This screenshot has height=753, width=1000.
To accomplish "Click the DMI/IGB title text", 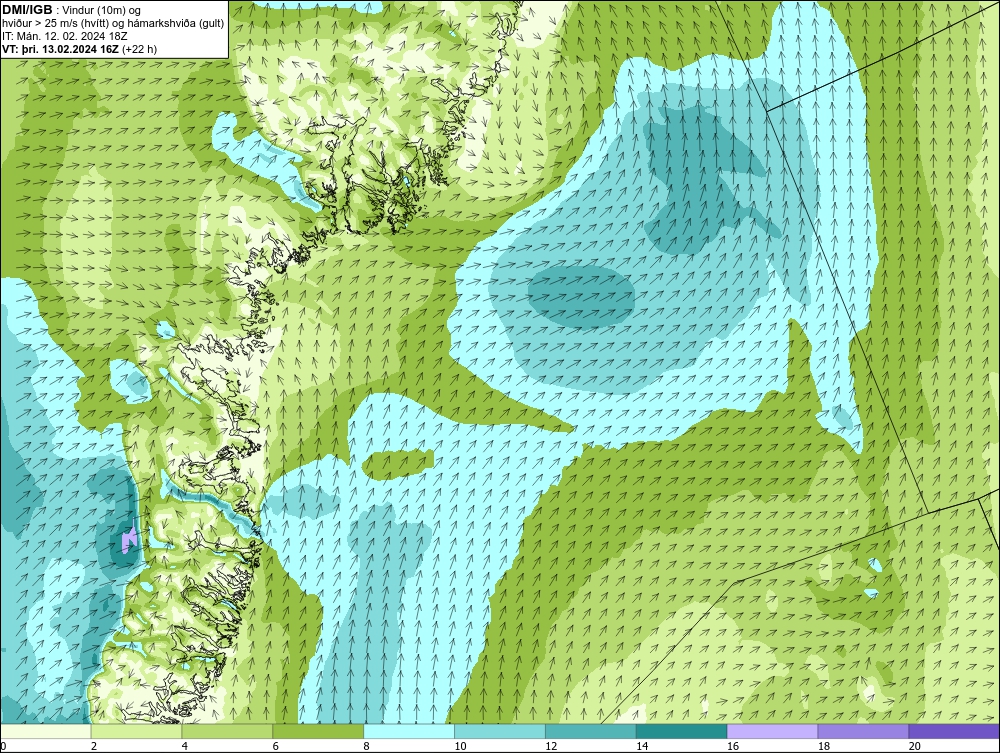I will pyautogui.click(x=27, y=10).
